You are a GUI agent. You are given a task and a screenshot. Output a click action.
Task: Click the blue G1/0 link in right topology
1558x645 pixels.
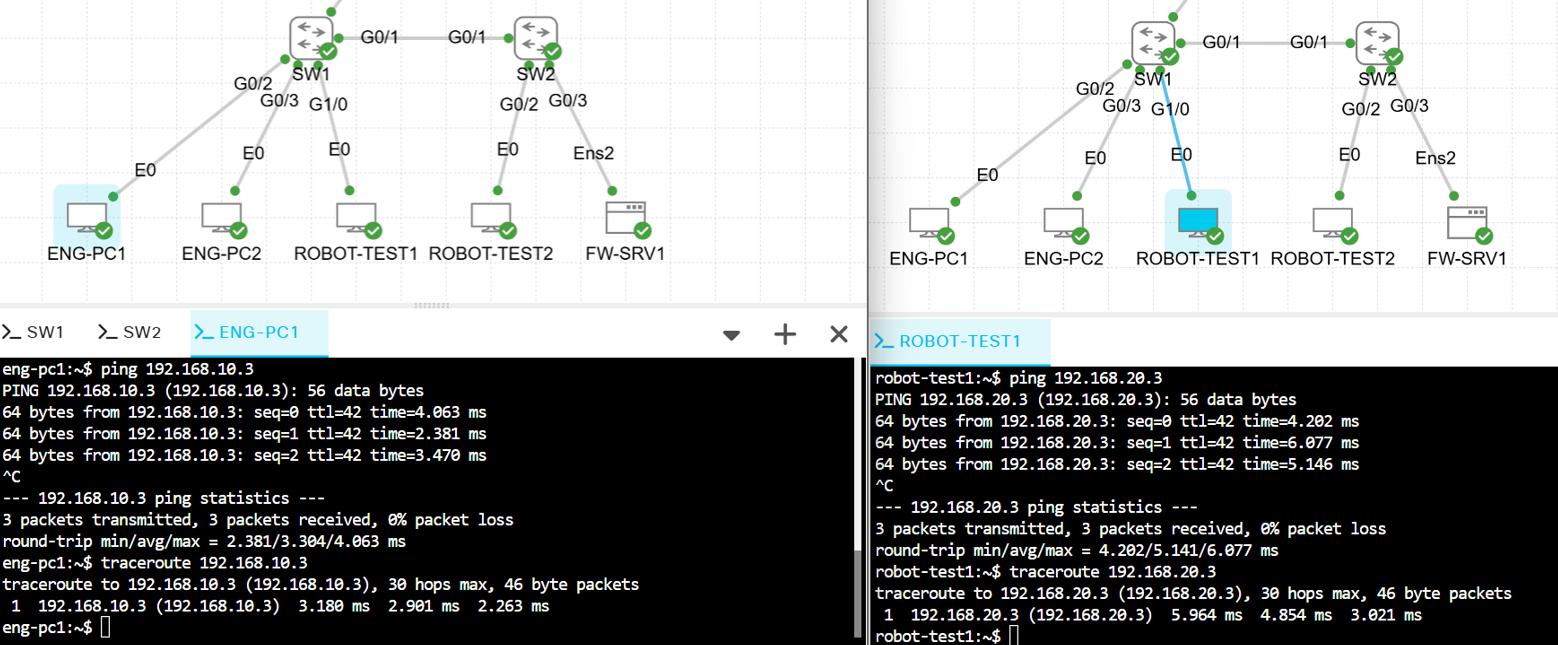[x=1177, y=131]
